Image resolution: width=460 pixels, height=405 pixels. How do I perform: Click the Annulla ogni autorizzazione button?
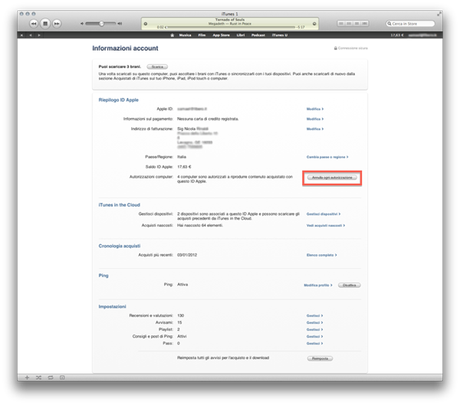tap(332, 178)
